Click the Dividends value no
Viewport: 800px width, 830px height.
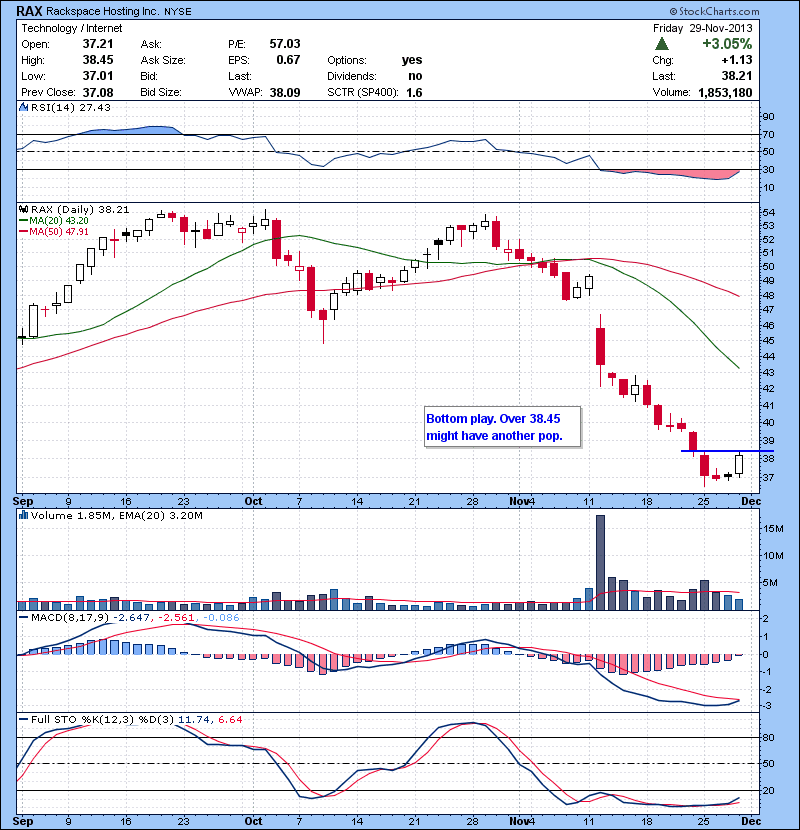(x=415, y=76)
